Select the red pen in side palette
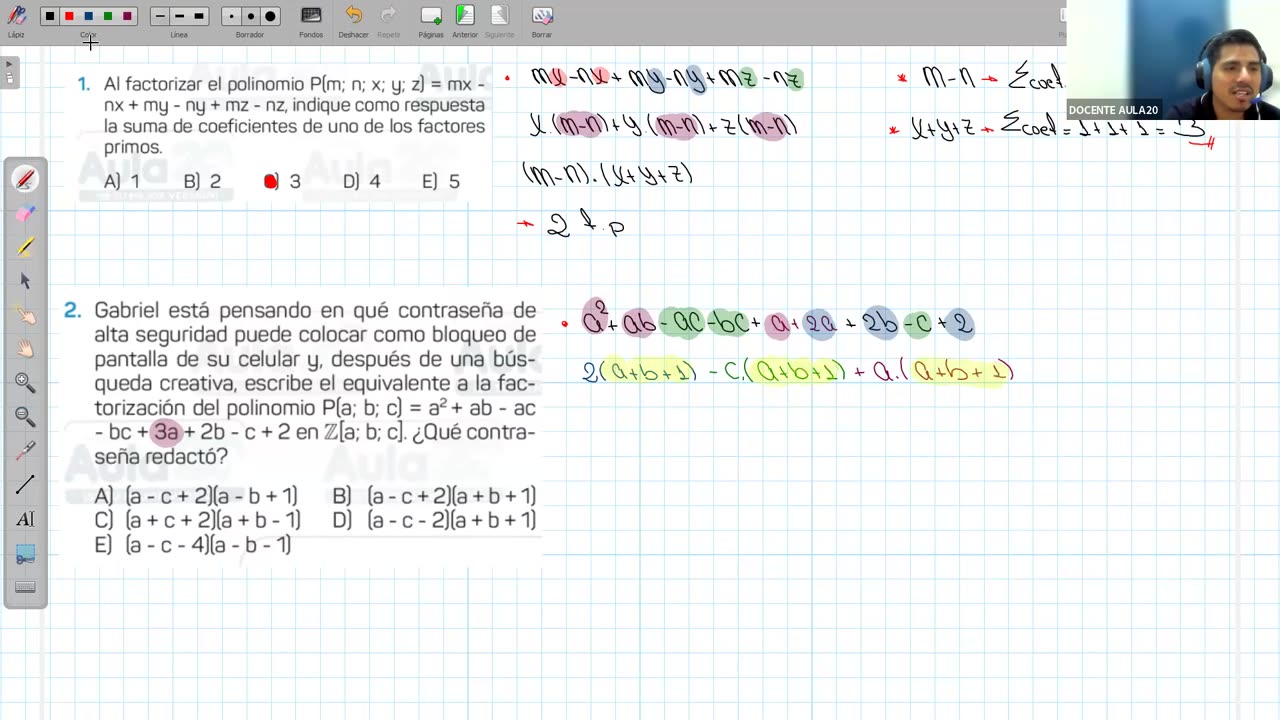This screenshot has width=1280, height=720. [25, 179]
